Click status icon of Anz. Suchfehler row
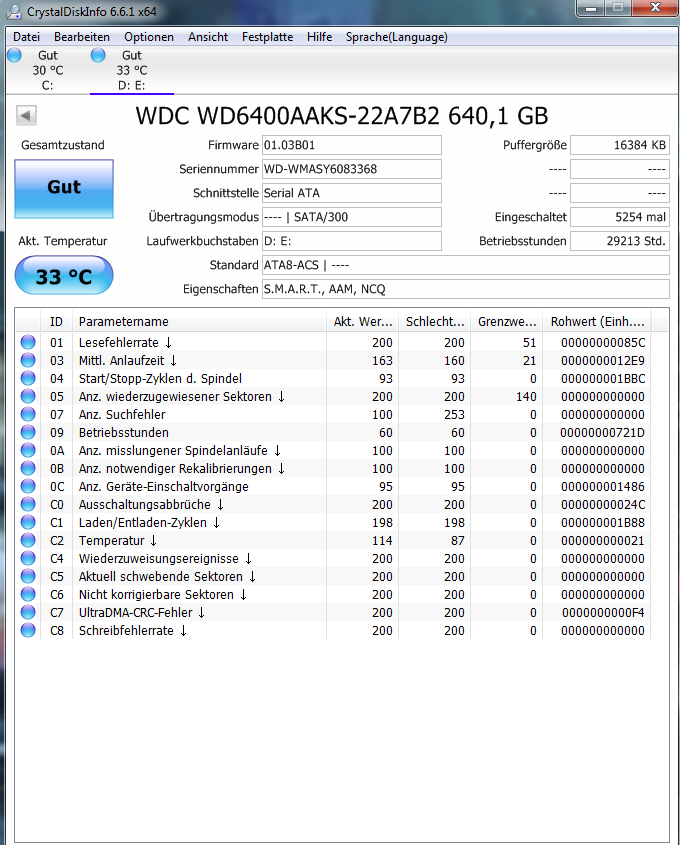 point(28,414)
